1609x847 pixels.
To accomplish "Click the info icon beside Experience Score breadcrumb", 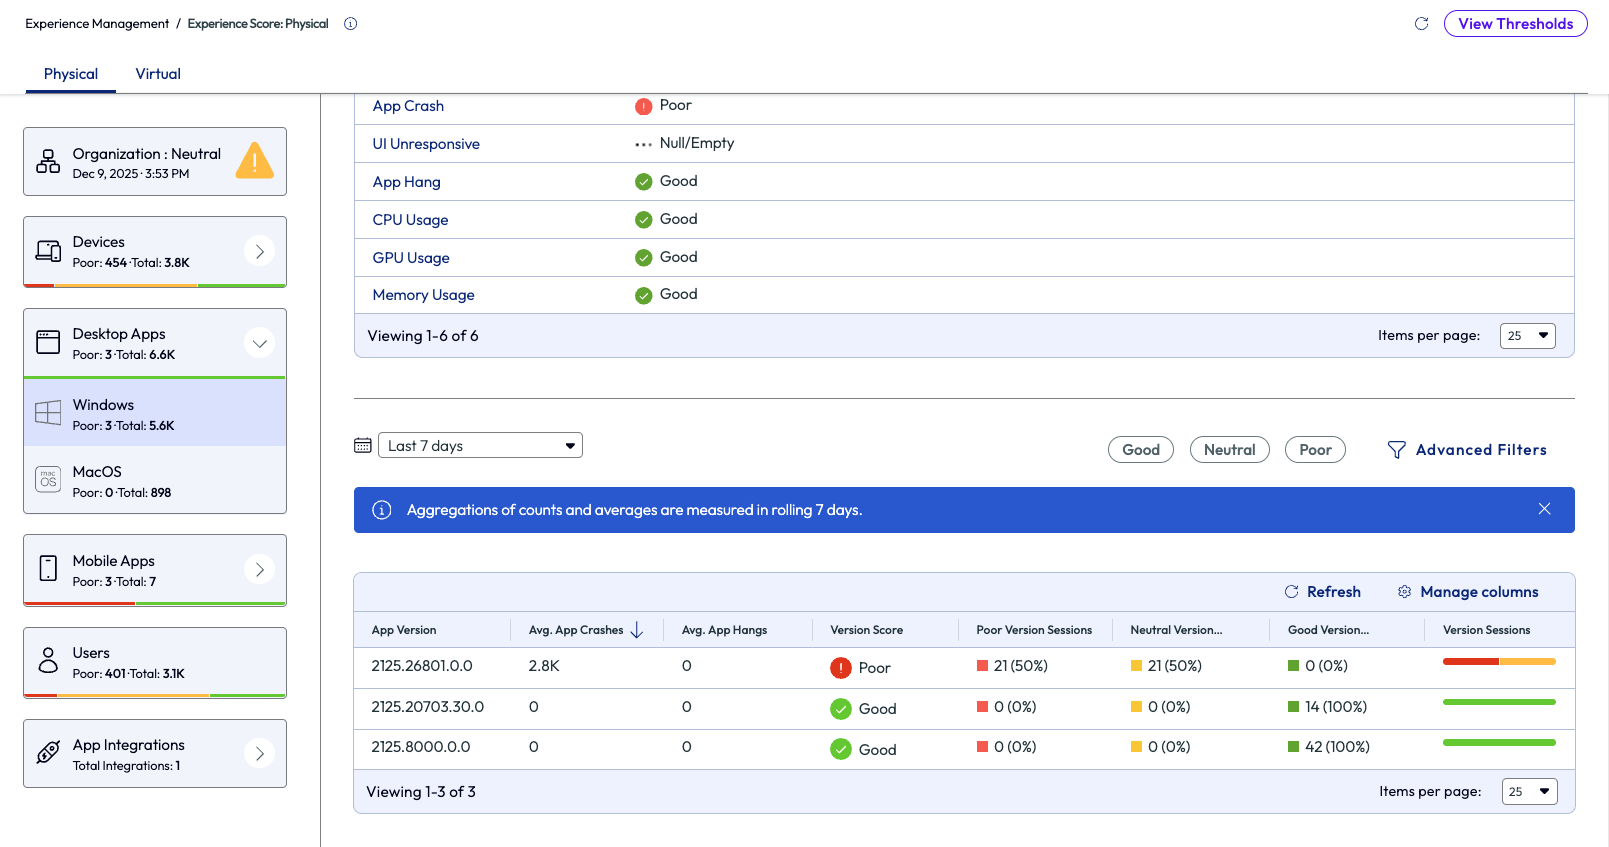I will click(x=351, y=24).
